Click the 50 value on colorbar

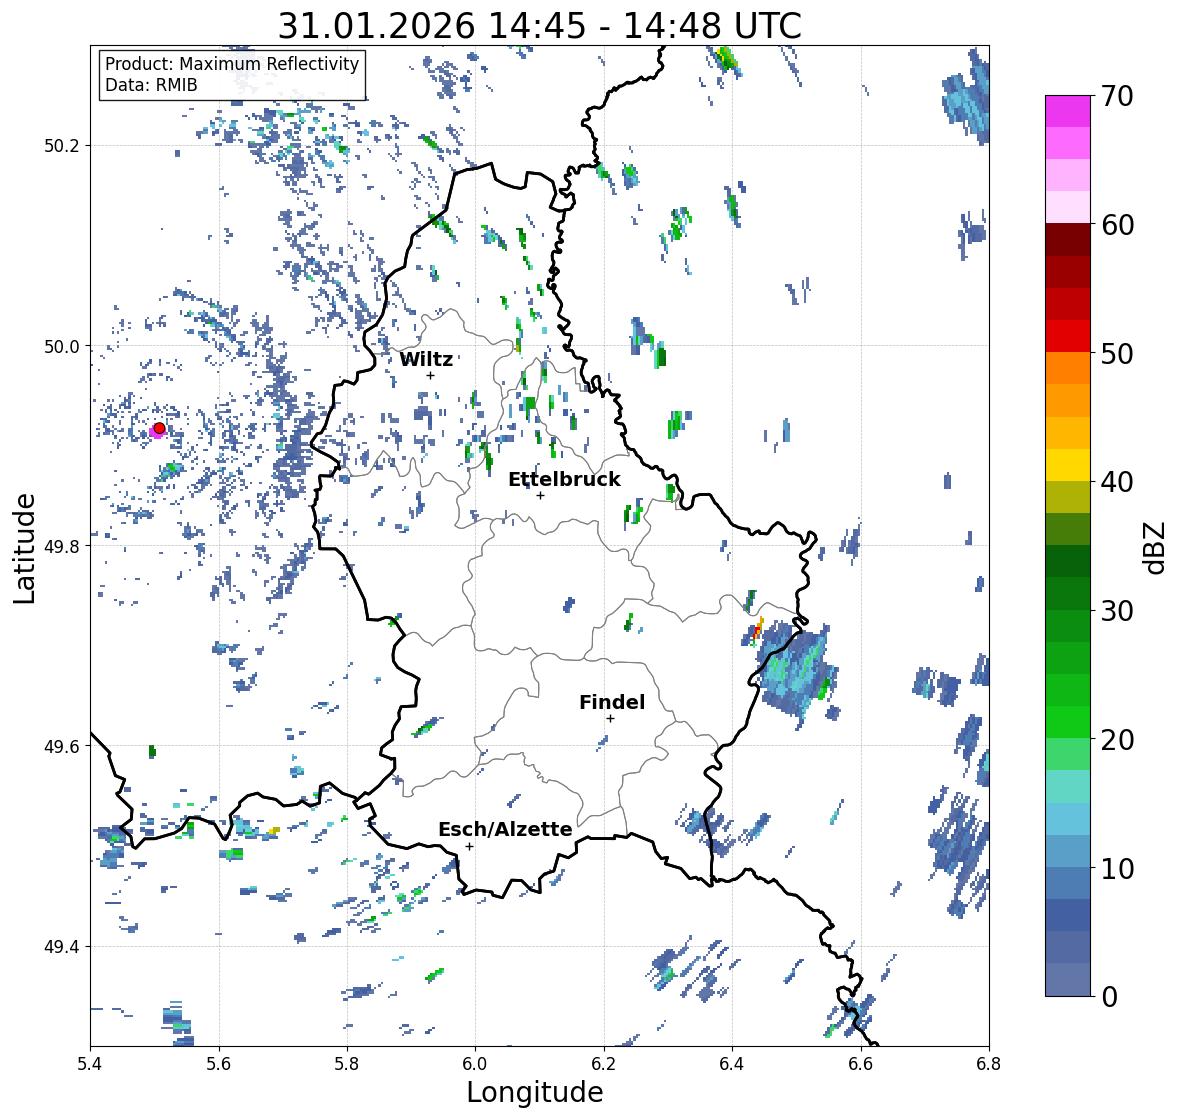click(1117, 353)
